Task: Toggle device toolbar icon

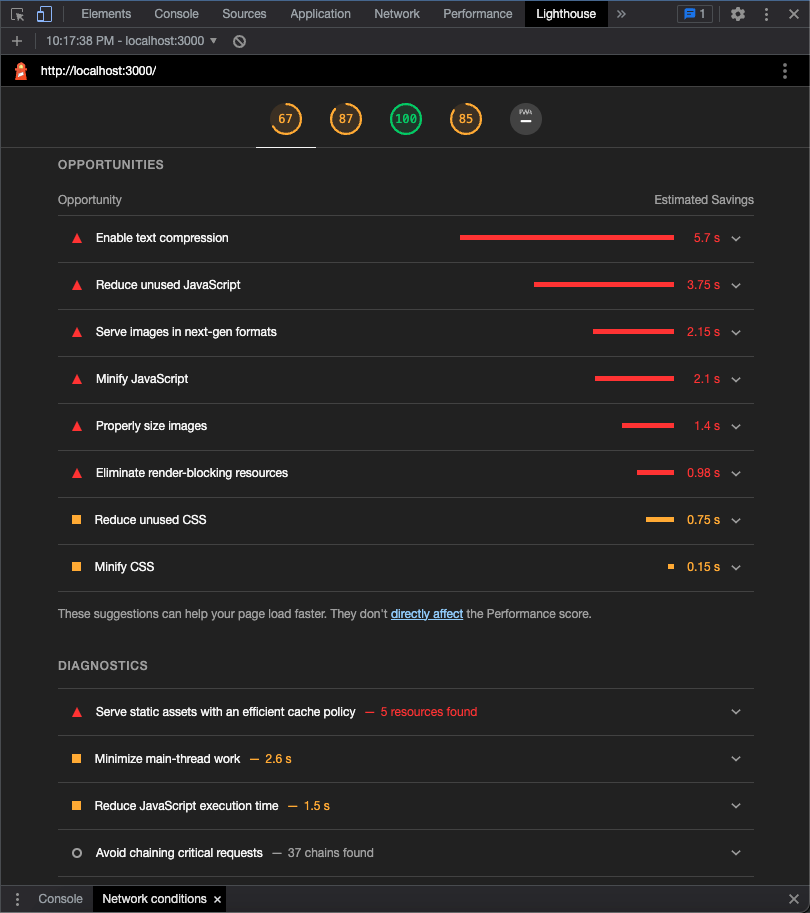Action: (44, 14)
